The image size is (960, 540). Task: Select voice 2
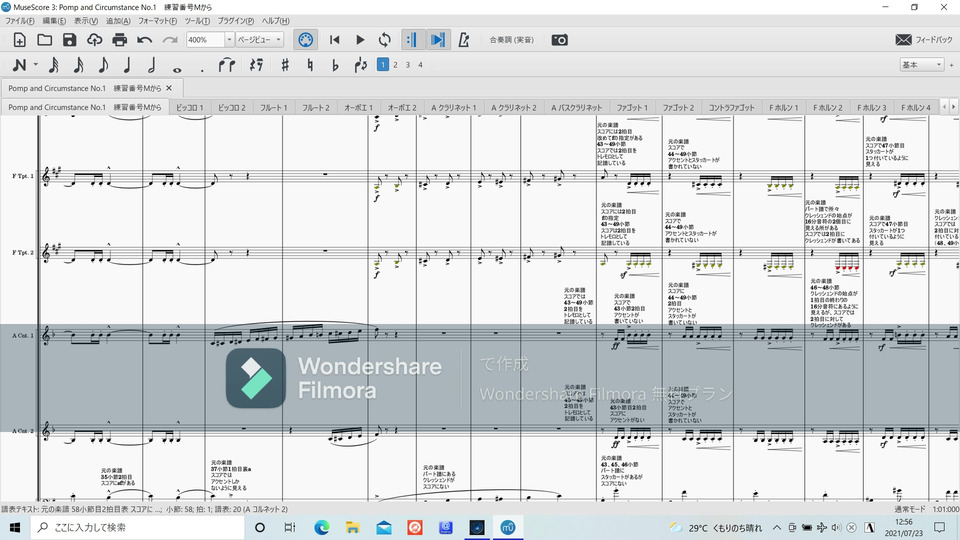click(x=396, y=65)
